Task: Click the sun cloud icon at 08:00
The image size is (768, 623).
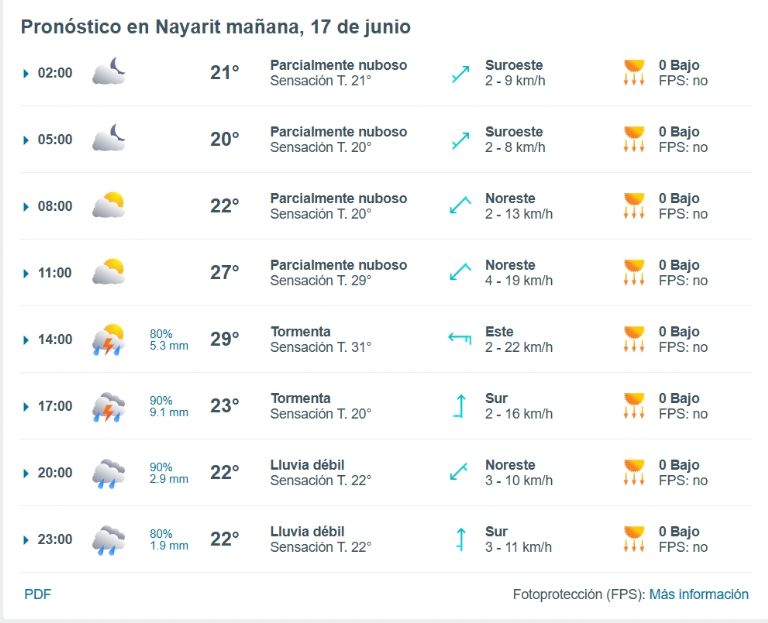Action: 109,205
